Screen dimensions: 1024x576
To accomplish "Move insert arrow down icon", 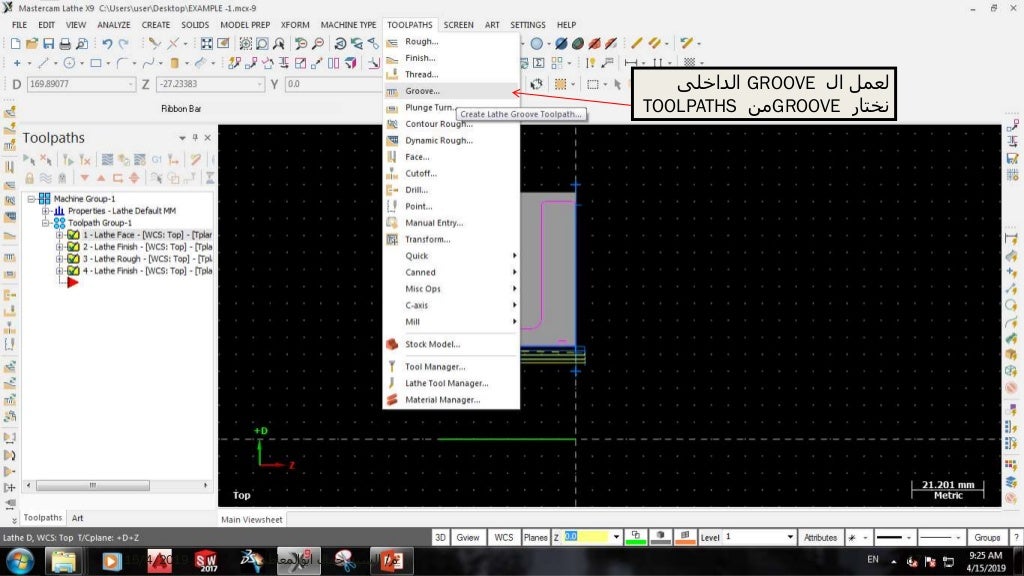I will 84,178.
